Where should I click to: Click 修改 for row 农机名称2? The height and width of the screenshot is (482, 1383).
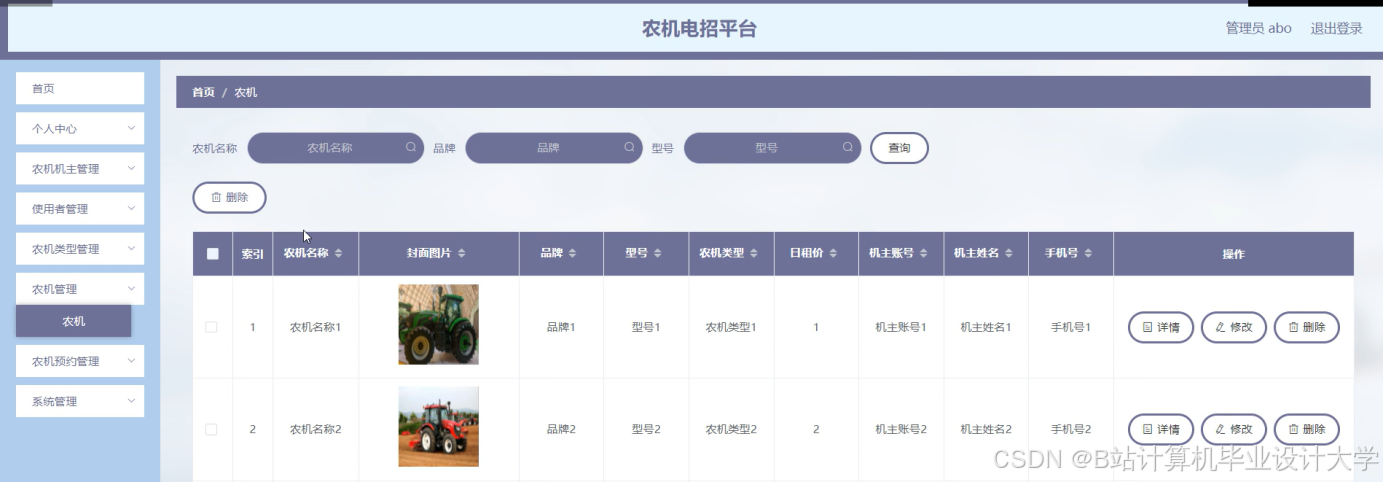(x=1234, y=429)
